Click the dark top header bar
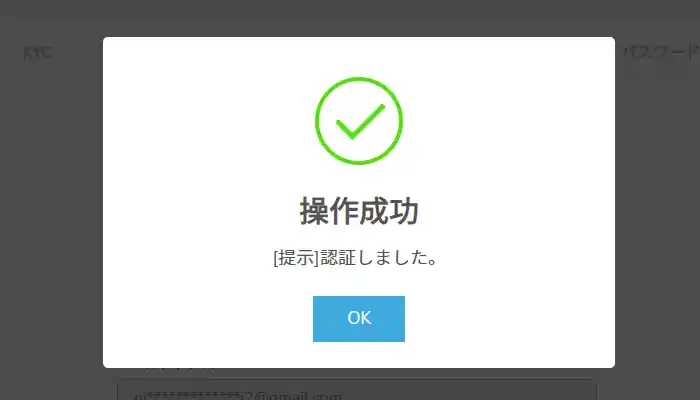Image resolution: width=700 pixels, height=400 pixels. (350, 9)
